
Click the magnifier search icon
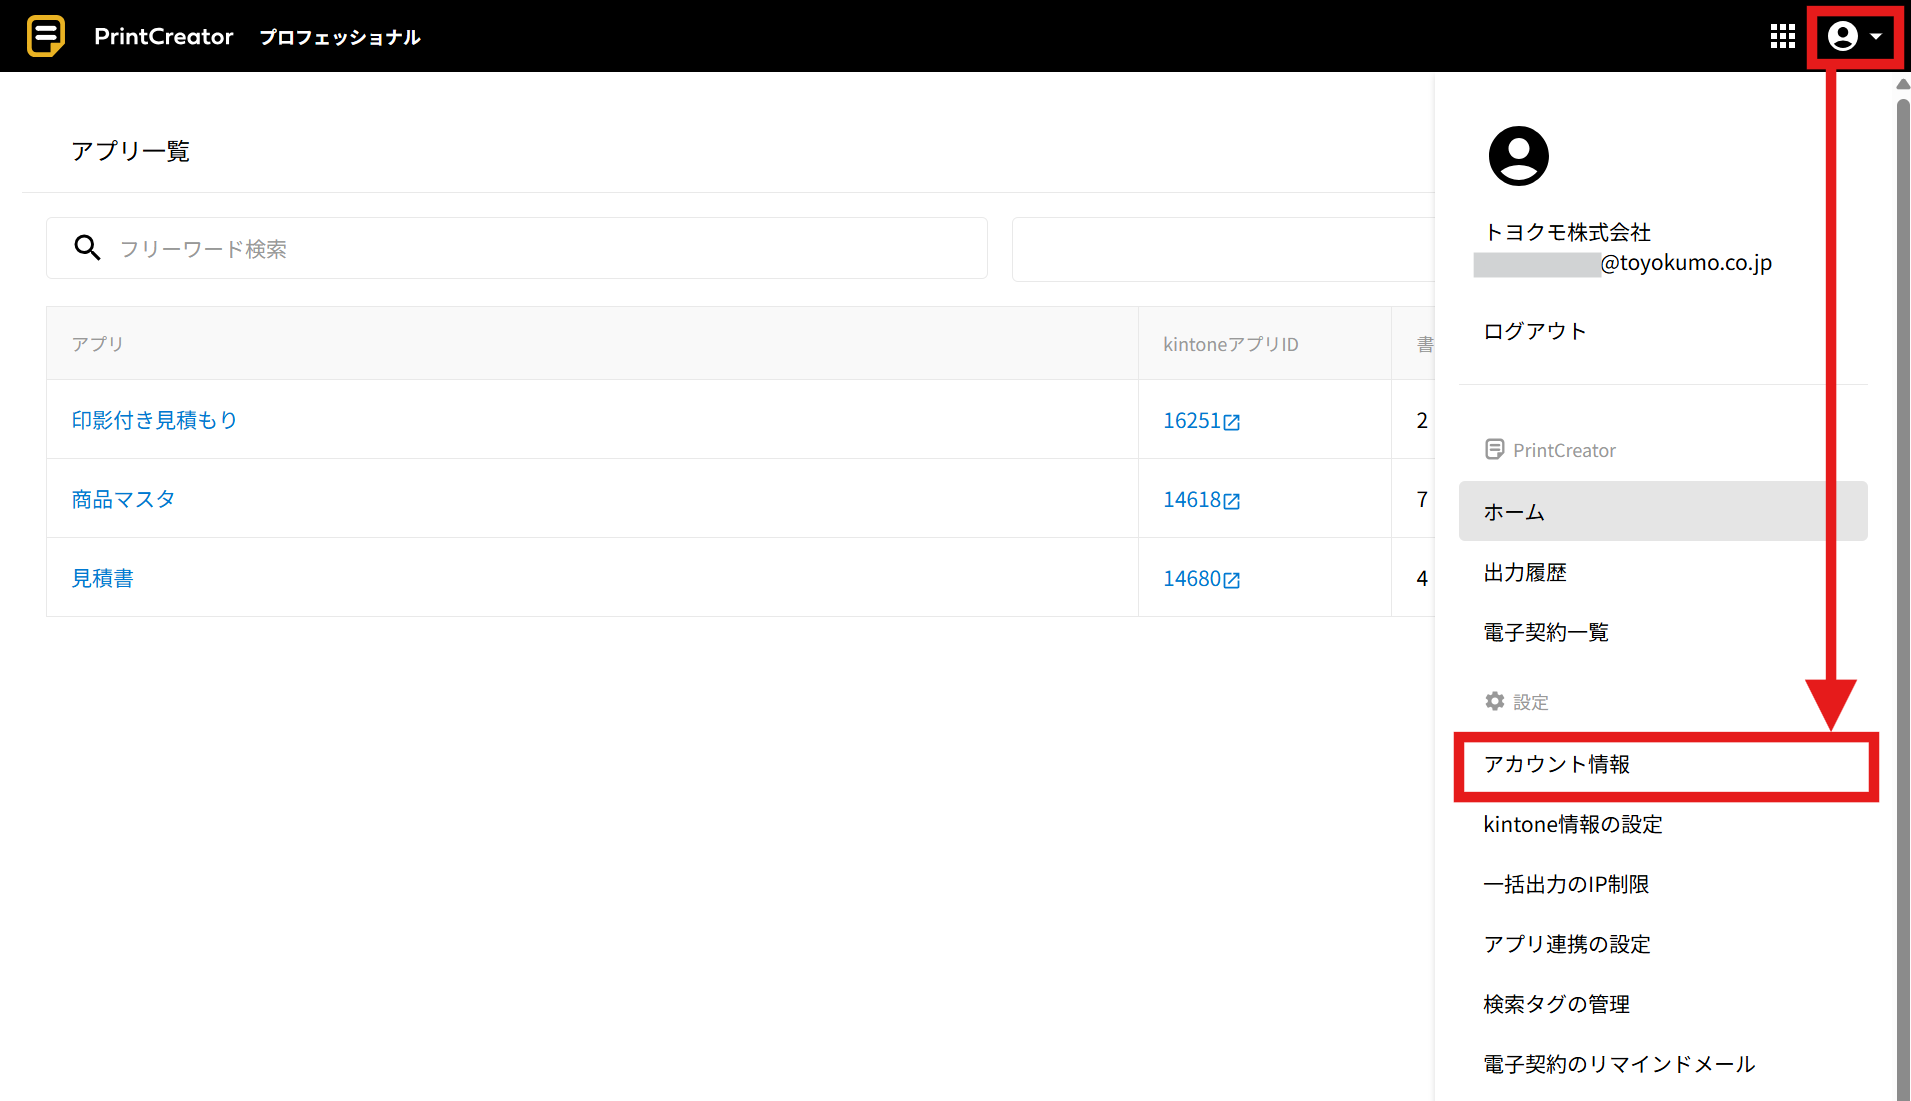tap(88, 248)
